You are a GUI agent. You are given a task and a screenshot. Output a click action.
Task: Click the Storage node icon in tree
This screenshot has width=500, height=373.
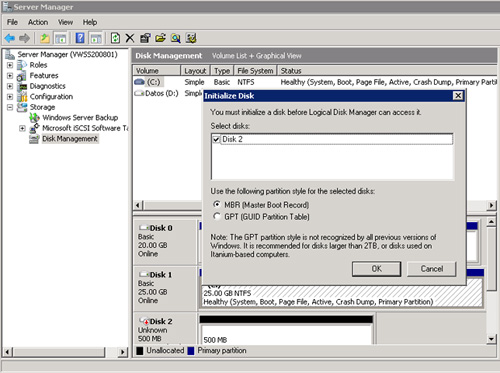click(x=22, y=107)
